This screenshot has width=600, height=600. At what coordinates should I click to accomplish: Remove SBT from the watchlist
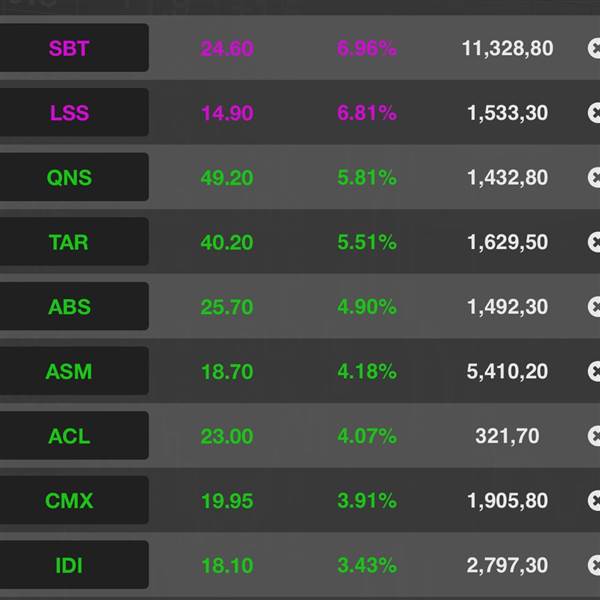(x=594, y=48)
